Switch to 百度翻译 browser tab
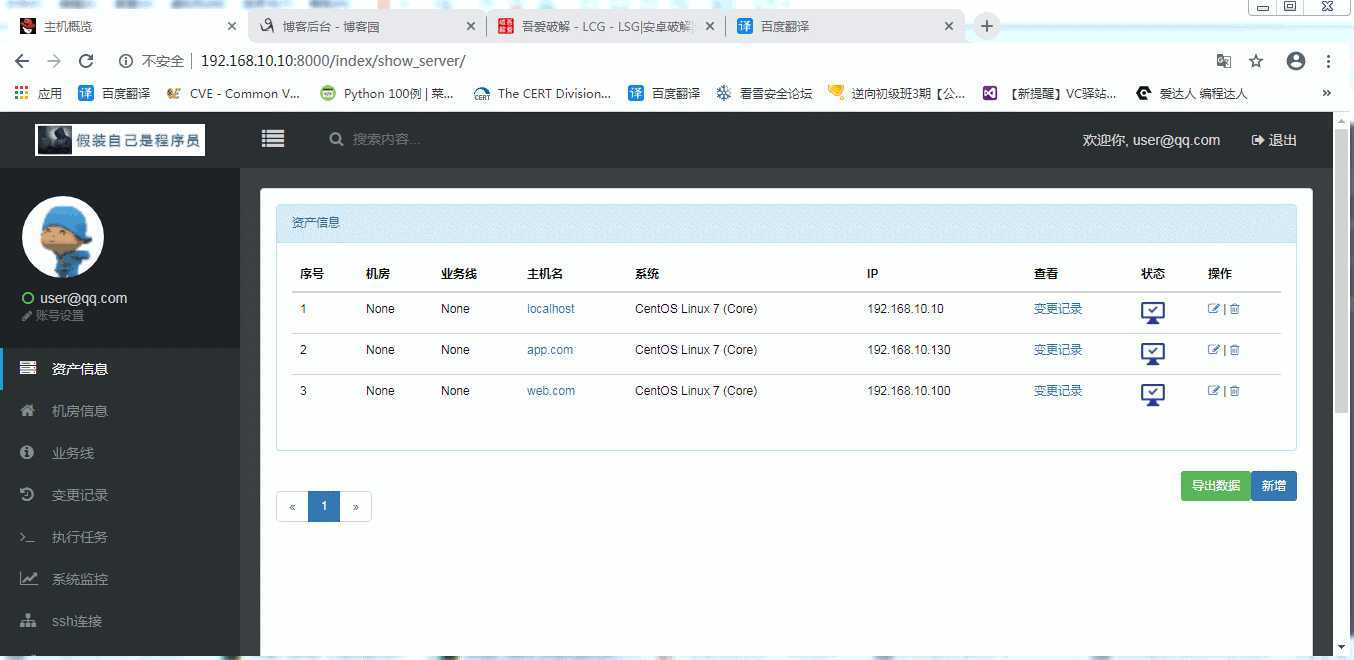1354x660 pixels. (x=845, y=27)
